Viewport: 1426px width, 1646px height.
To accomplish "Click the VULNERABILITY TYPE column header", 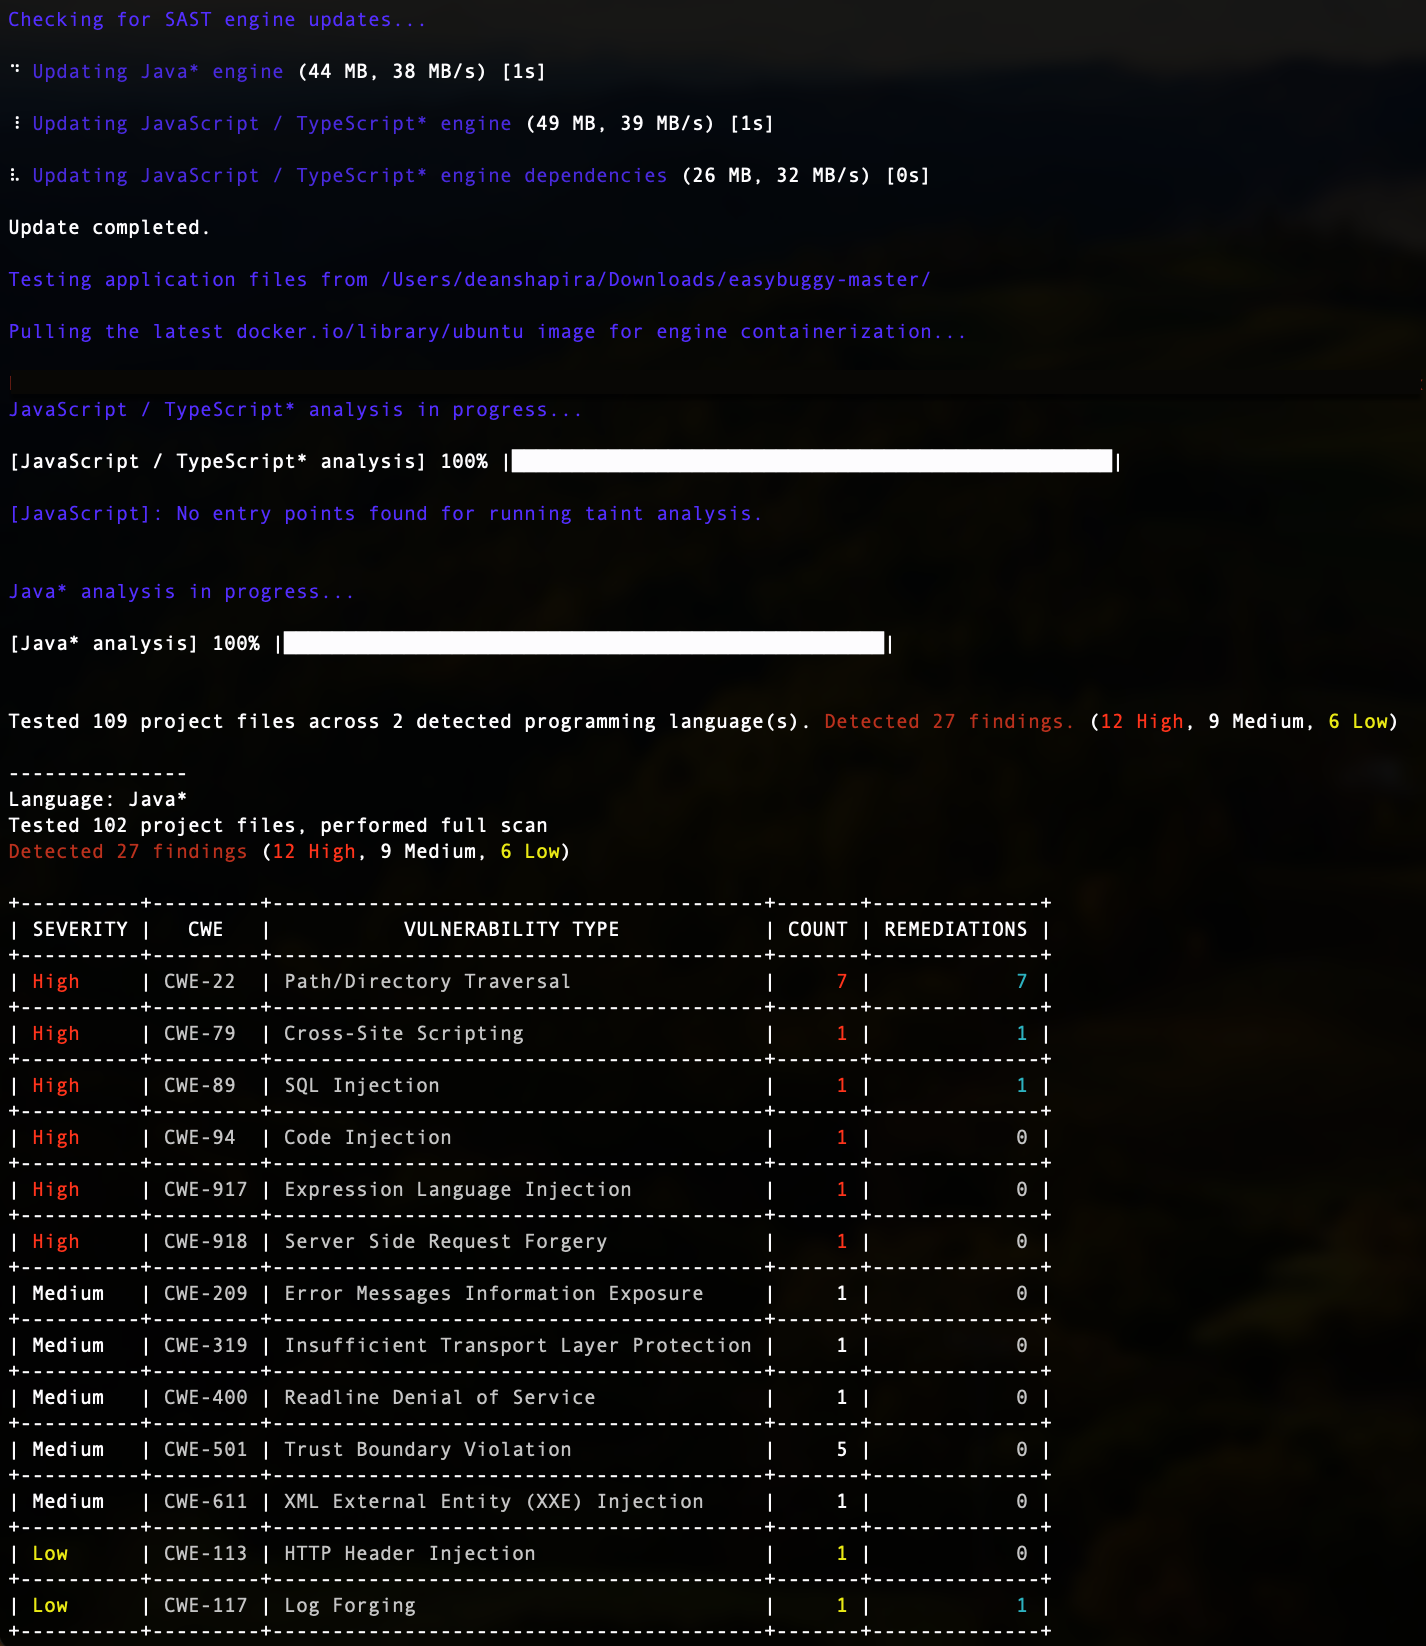I will tap(511, 930).
